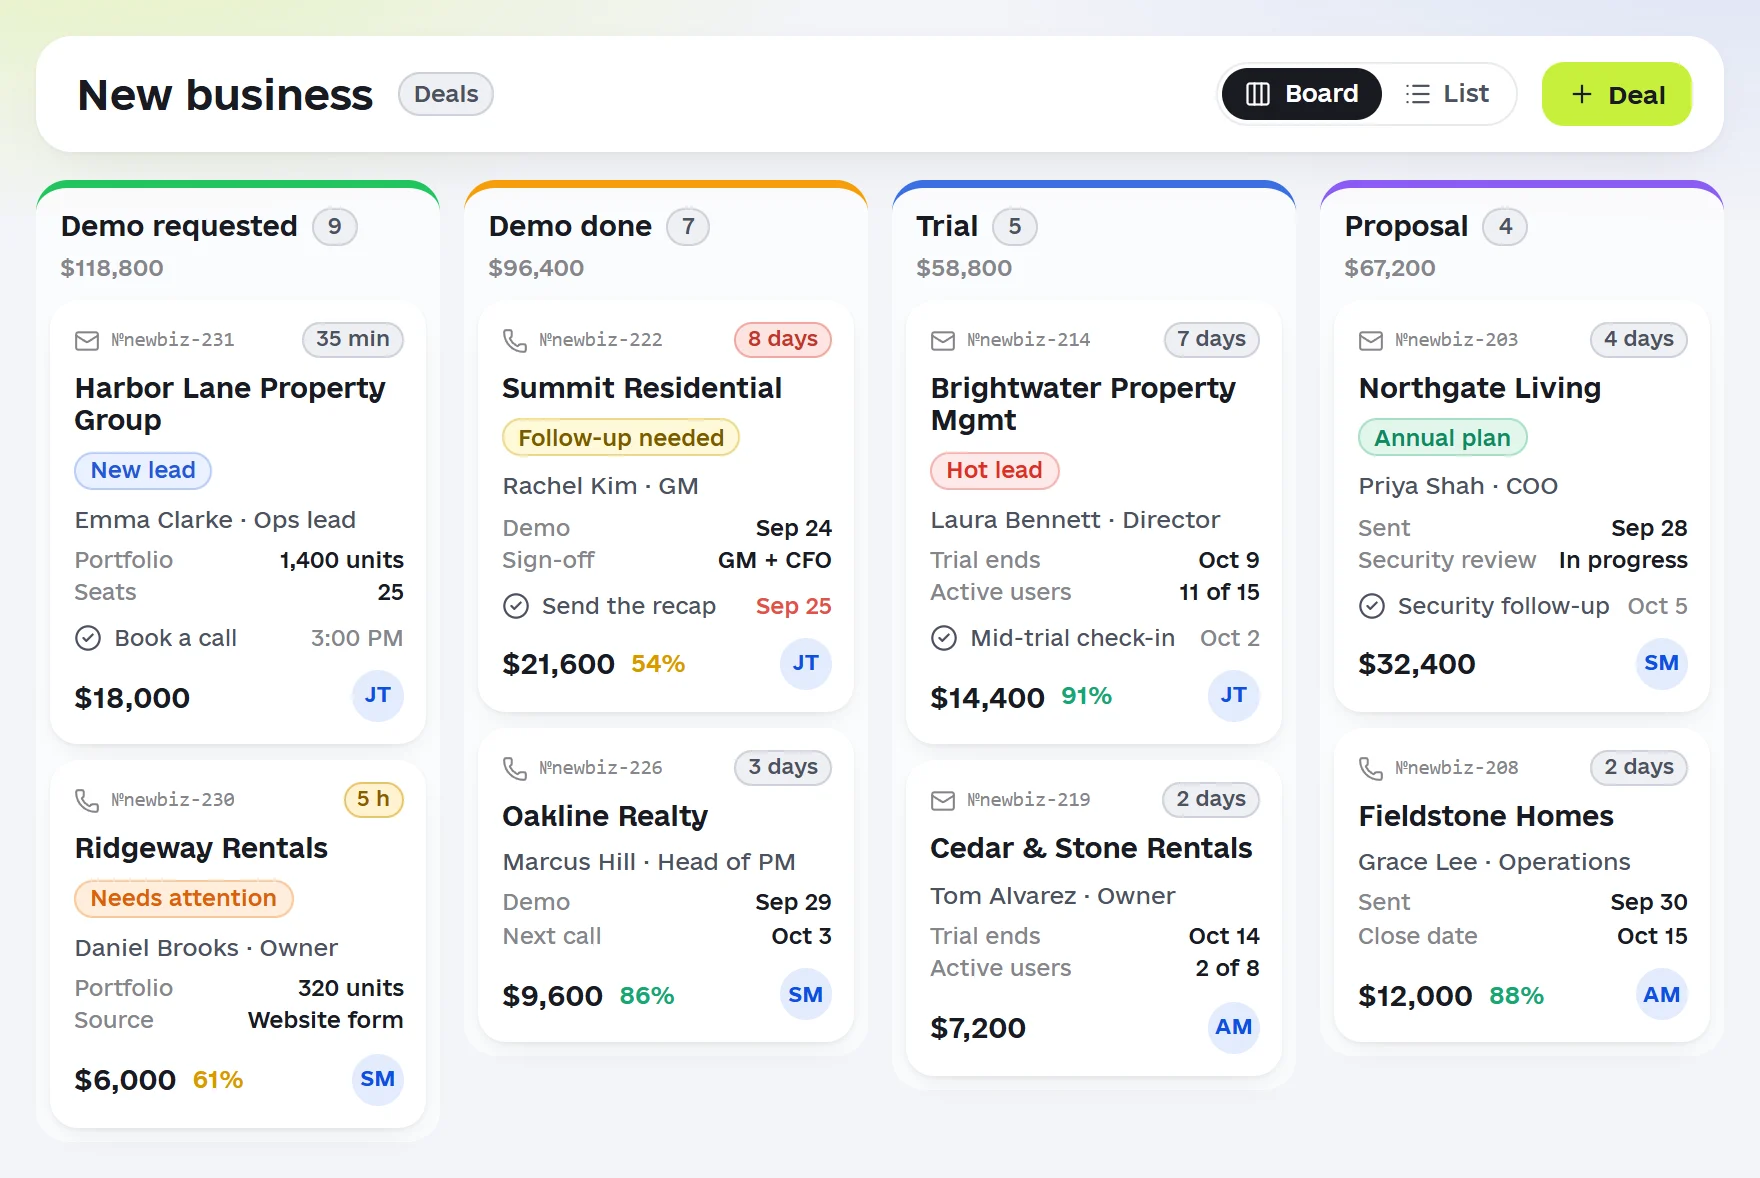Open AM avatar on Fieldstone Homes card
This screenshot has height=1178, width=1760.
1662,996
